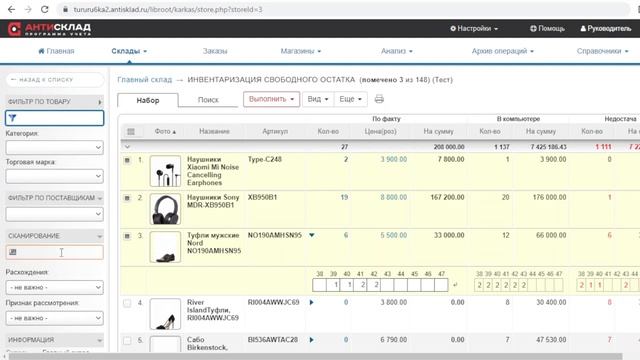Click the table columns grid icon
This screenshot has height=360, width=640.
coord(131,131)
